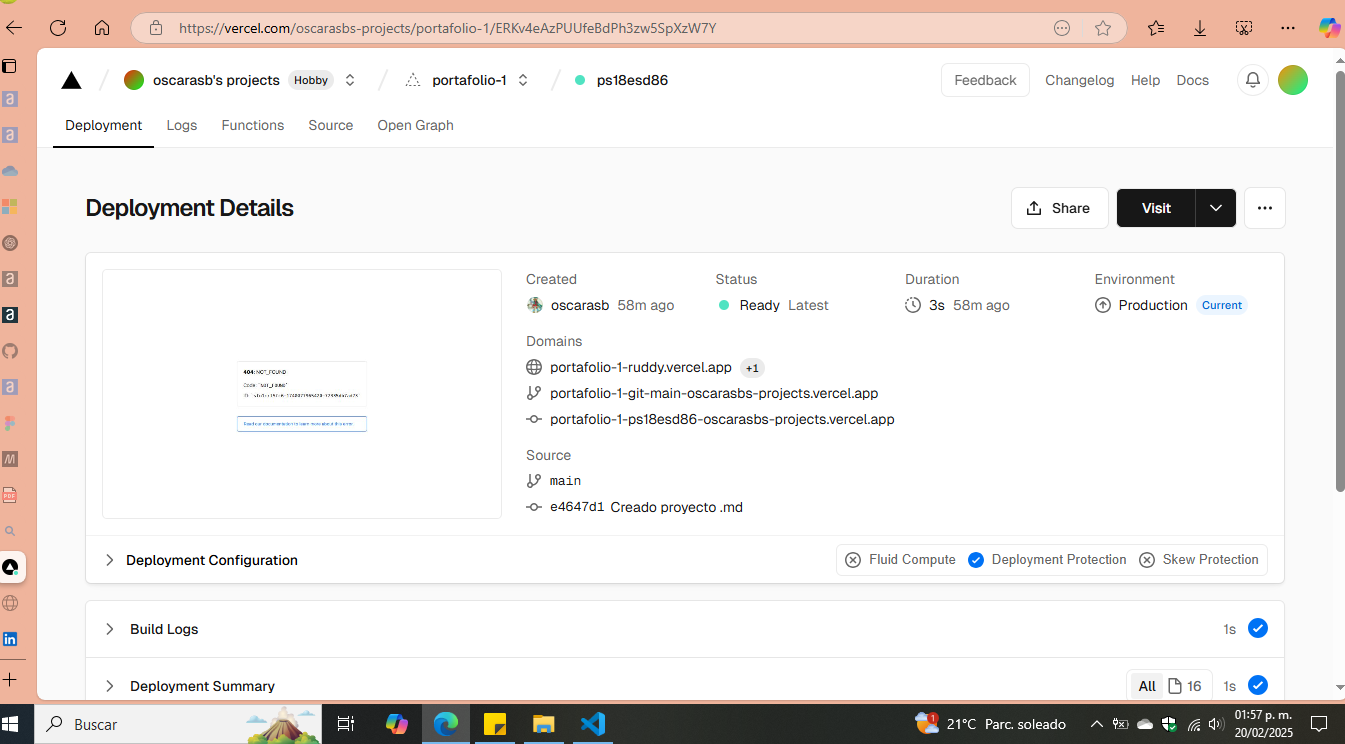Click the page vertical scrollbar

tap(1339, 280)
